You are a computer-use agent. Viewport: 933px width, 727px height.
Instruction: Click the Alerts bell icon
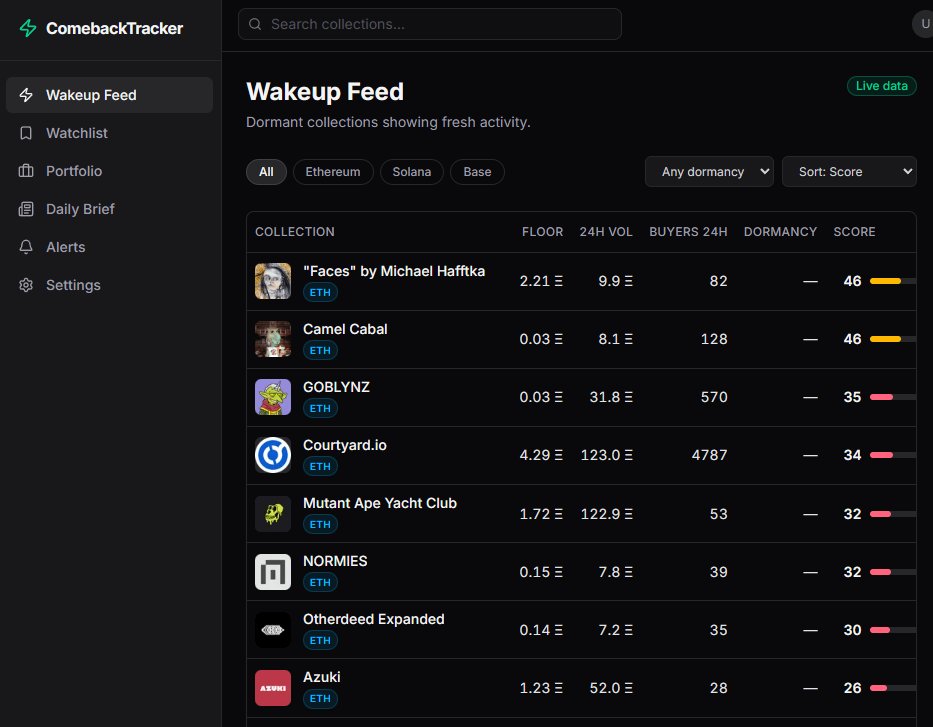[26, 247]
